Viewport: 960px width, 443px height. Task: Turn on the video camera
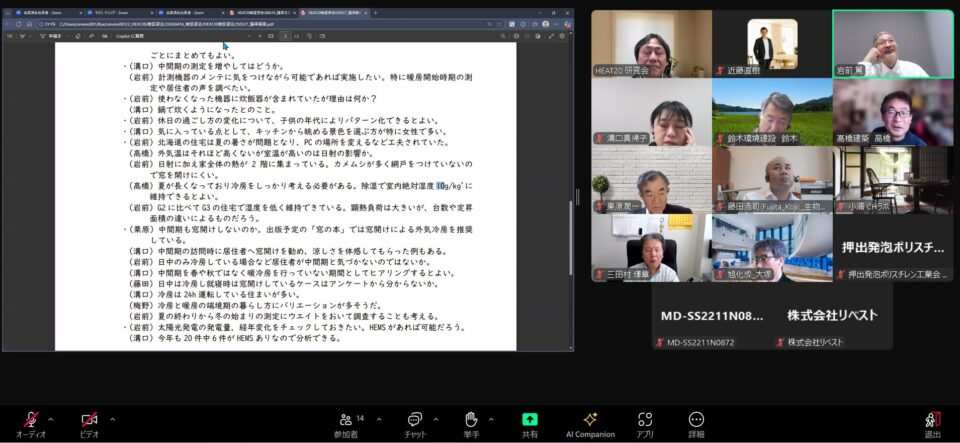[x=89, y=419]
